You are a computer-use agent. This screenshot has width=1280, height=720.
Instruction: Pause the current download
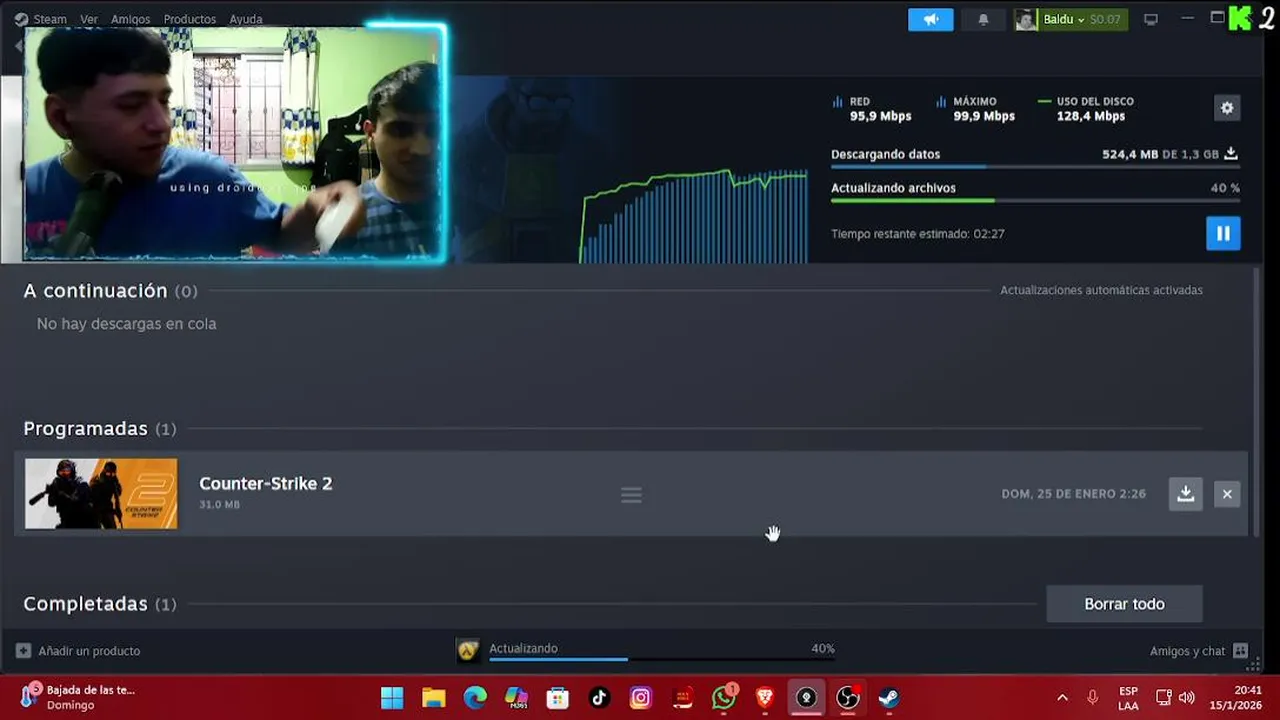(x=1223, y=233)
